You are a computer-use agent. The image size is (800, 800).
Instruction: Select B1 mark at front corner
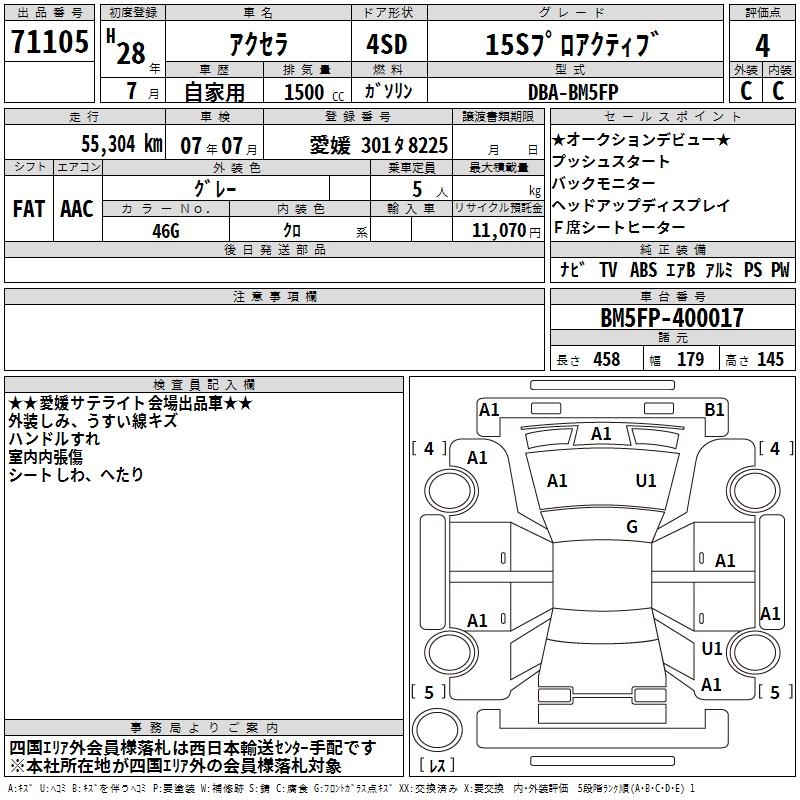point(714,410)
